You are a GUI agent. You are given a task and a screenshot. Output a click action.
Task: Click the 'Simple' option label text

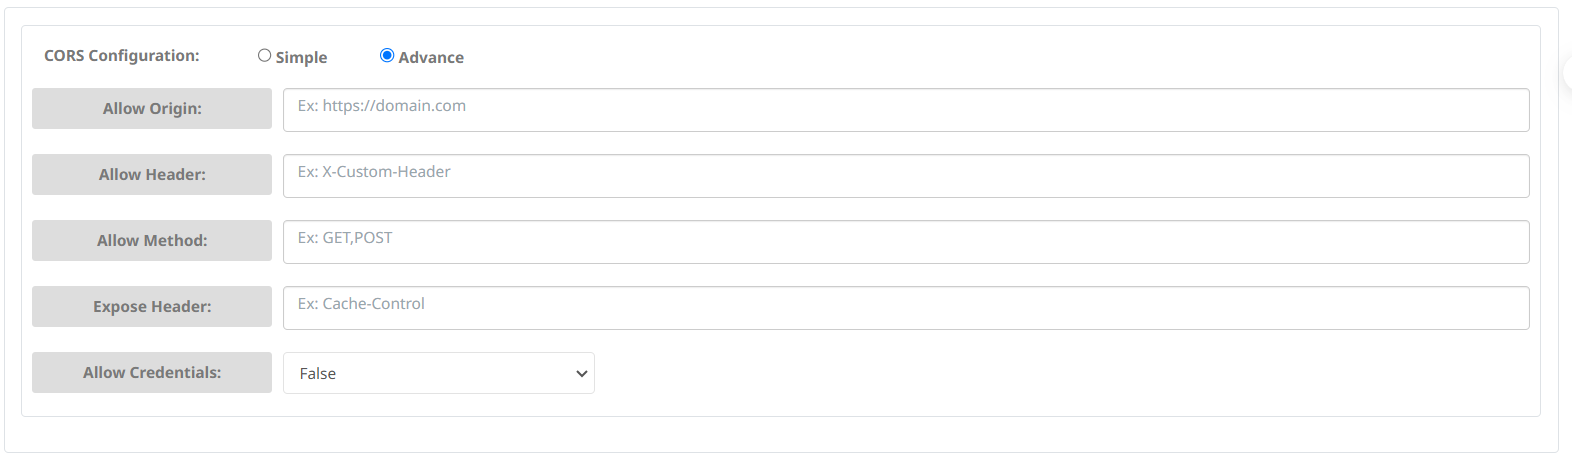[x=301, y=58]
